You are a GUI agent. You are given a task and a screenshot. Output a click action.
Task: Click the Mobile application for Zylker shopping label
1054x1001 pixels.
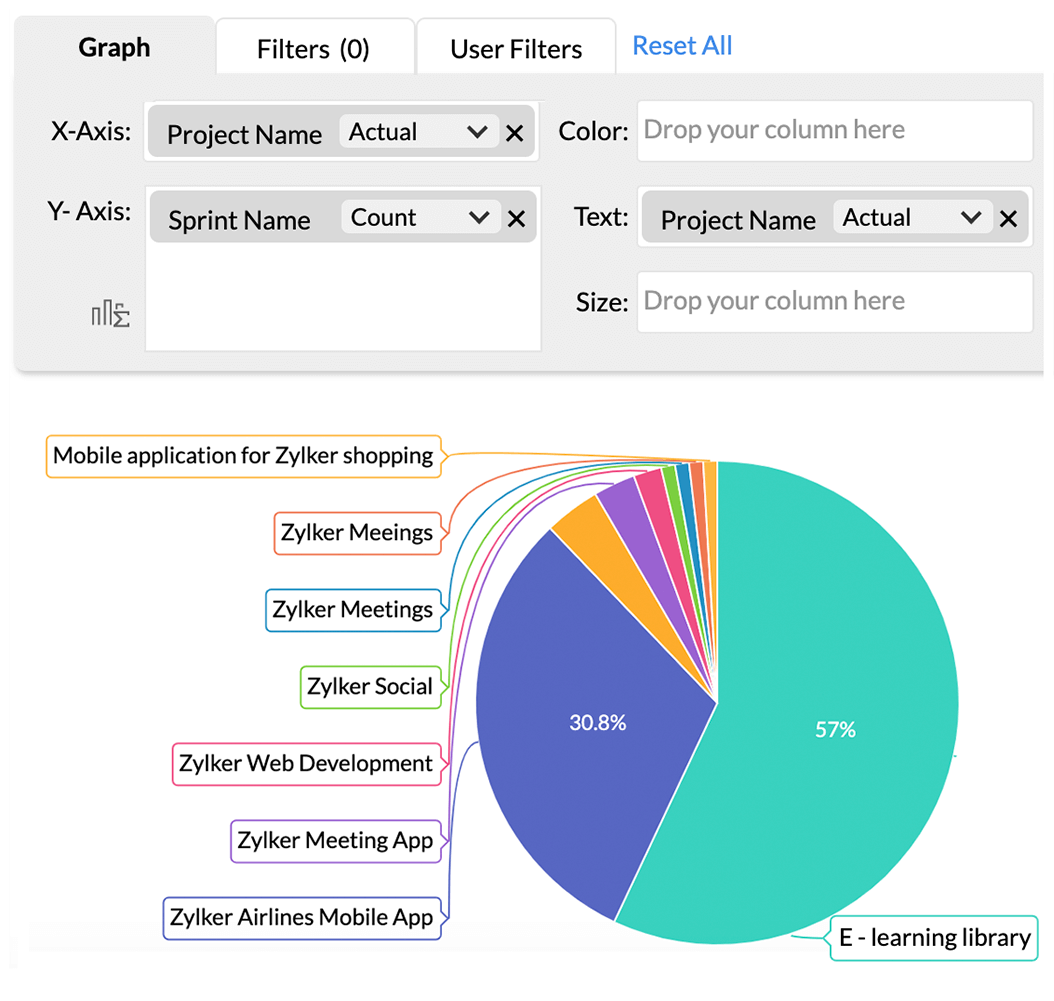(243, 456)
